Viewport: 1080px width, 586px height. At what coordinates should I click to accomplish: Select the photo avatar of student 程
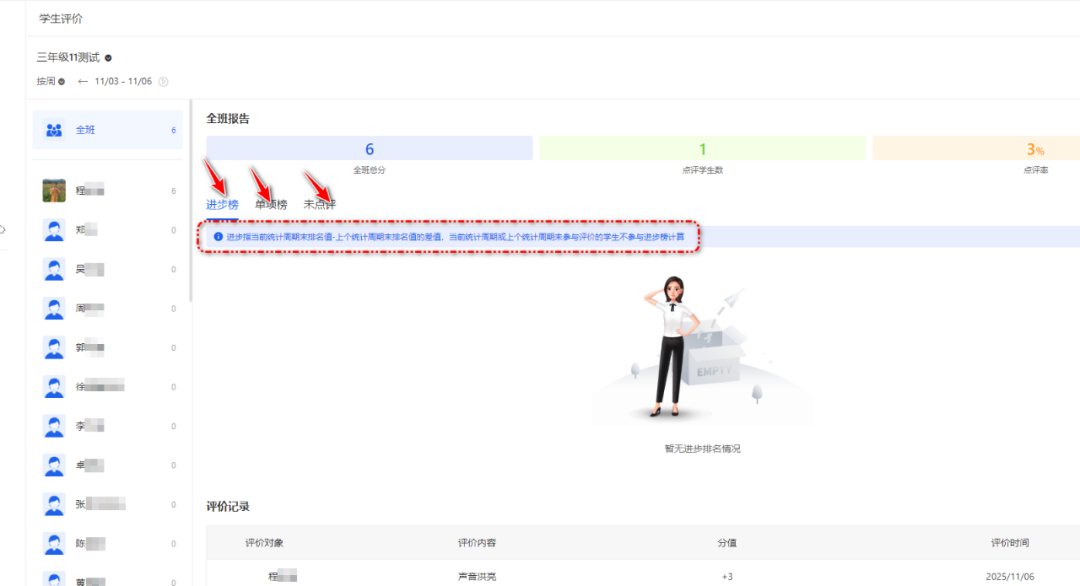pos(54,190)
